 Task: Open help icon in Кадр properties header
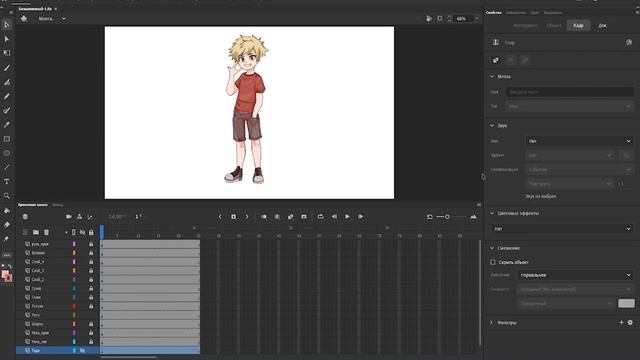coord(629,42)
